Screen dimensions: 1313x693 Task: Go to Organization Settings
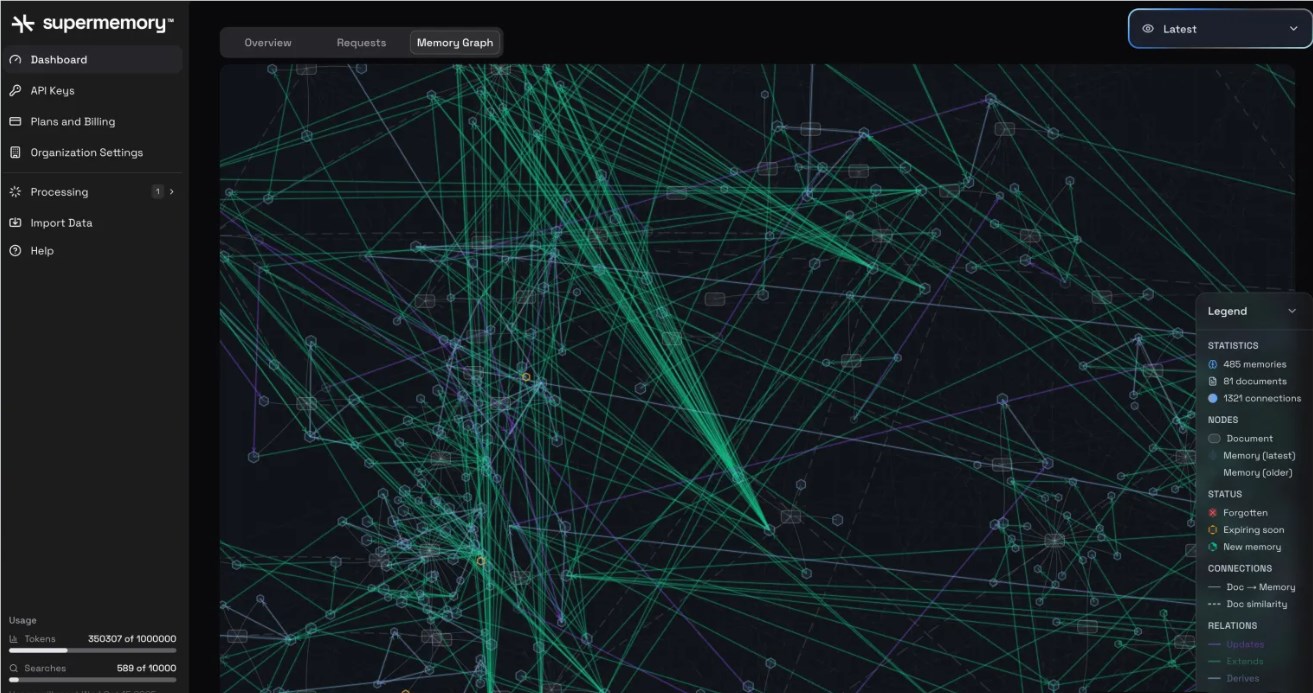click(86, 153)
